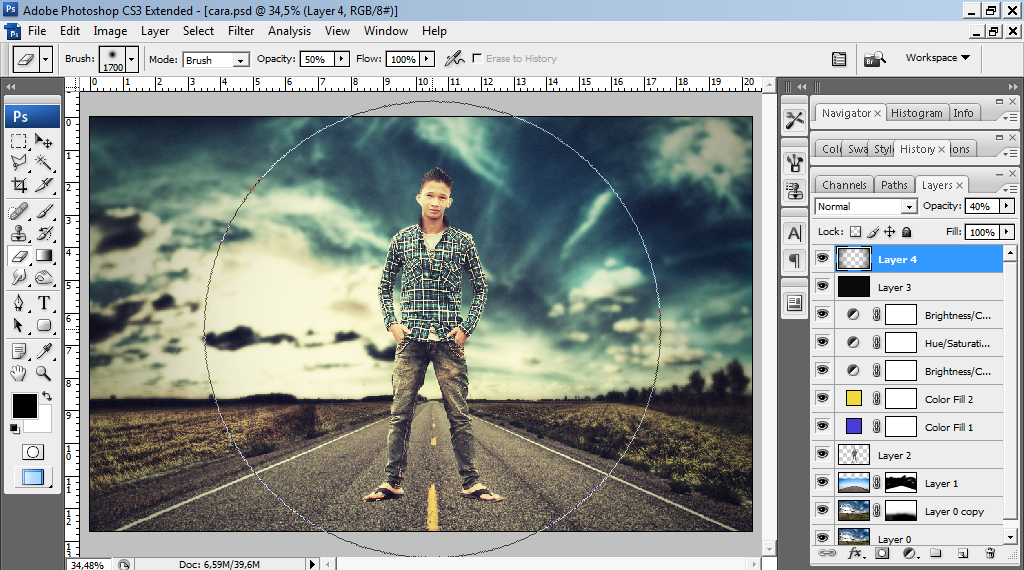Open the Analysis menu
This screenshot has height=570, width=1024.
289,31
